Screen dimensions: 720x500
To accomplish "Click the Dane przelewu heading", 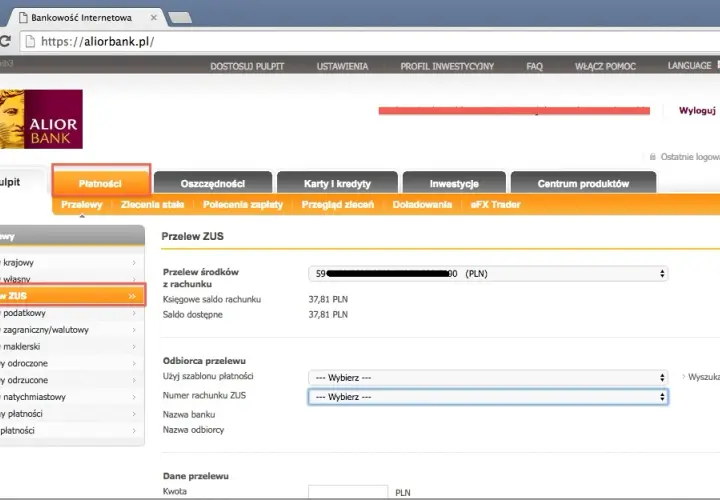I will pyautogui.click(x=196, y=476).
